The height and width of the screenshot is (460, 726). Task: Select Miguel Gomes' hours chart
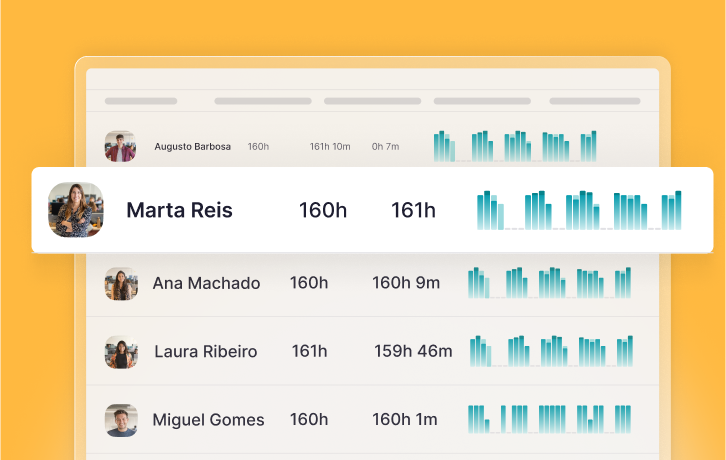549,419
